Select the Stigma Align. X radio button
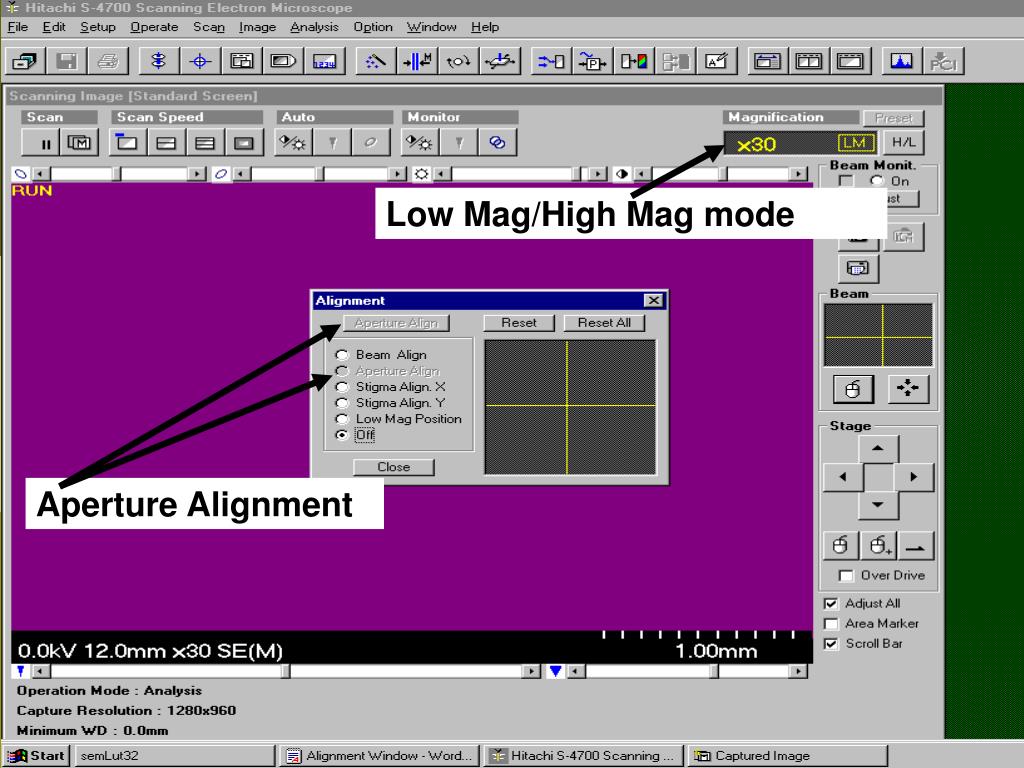Screen dimensions: 1024x768 341,387
